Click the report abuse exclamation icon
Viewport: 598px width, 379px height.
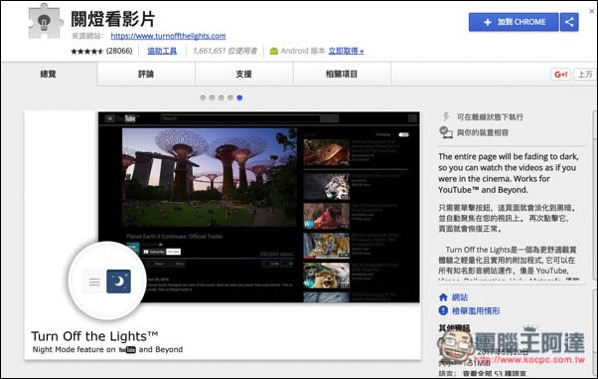443,311
